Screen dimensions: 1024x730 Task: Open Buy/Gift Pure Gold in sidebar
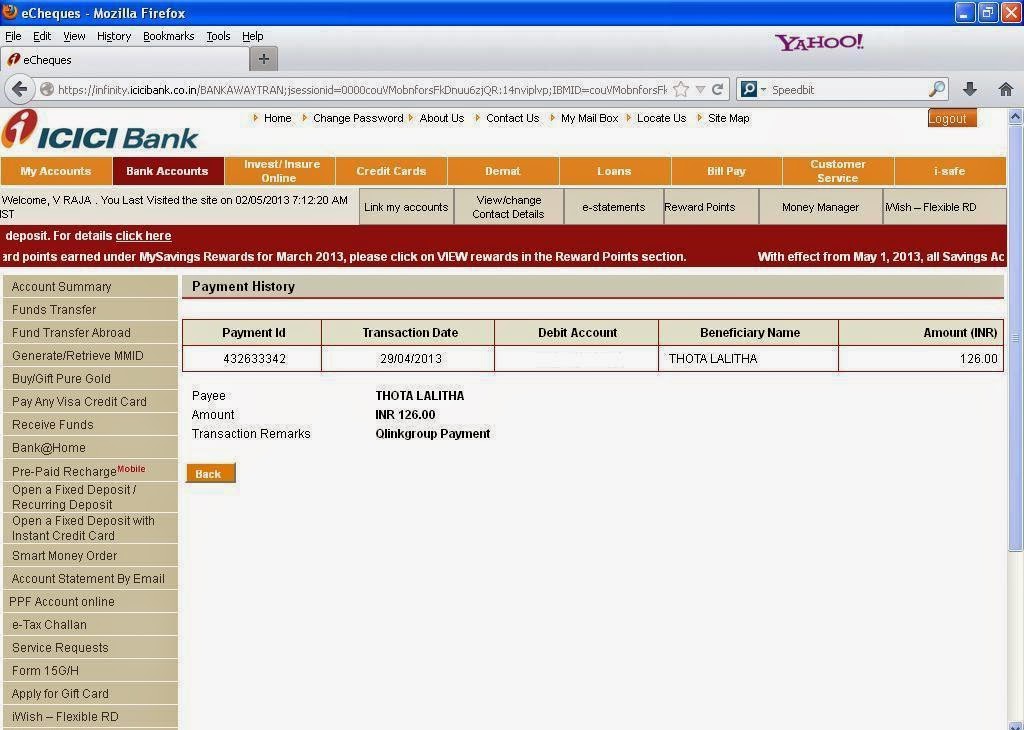(x=90, y=379)
